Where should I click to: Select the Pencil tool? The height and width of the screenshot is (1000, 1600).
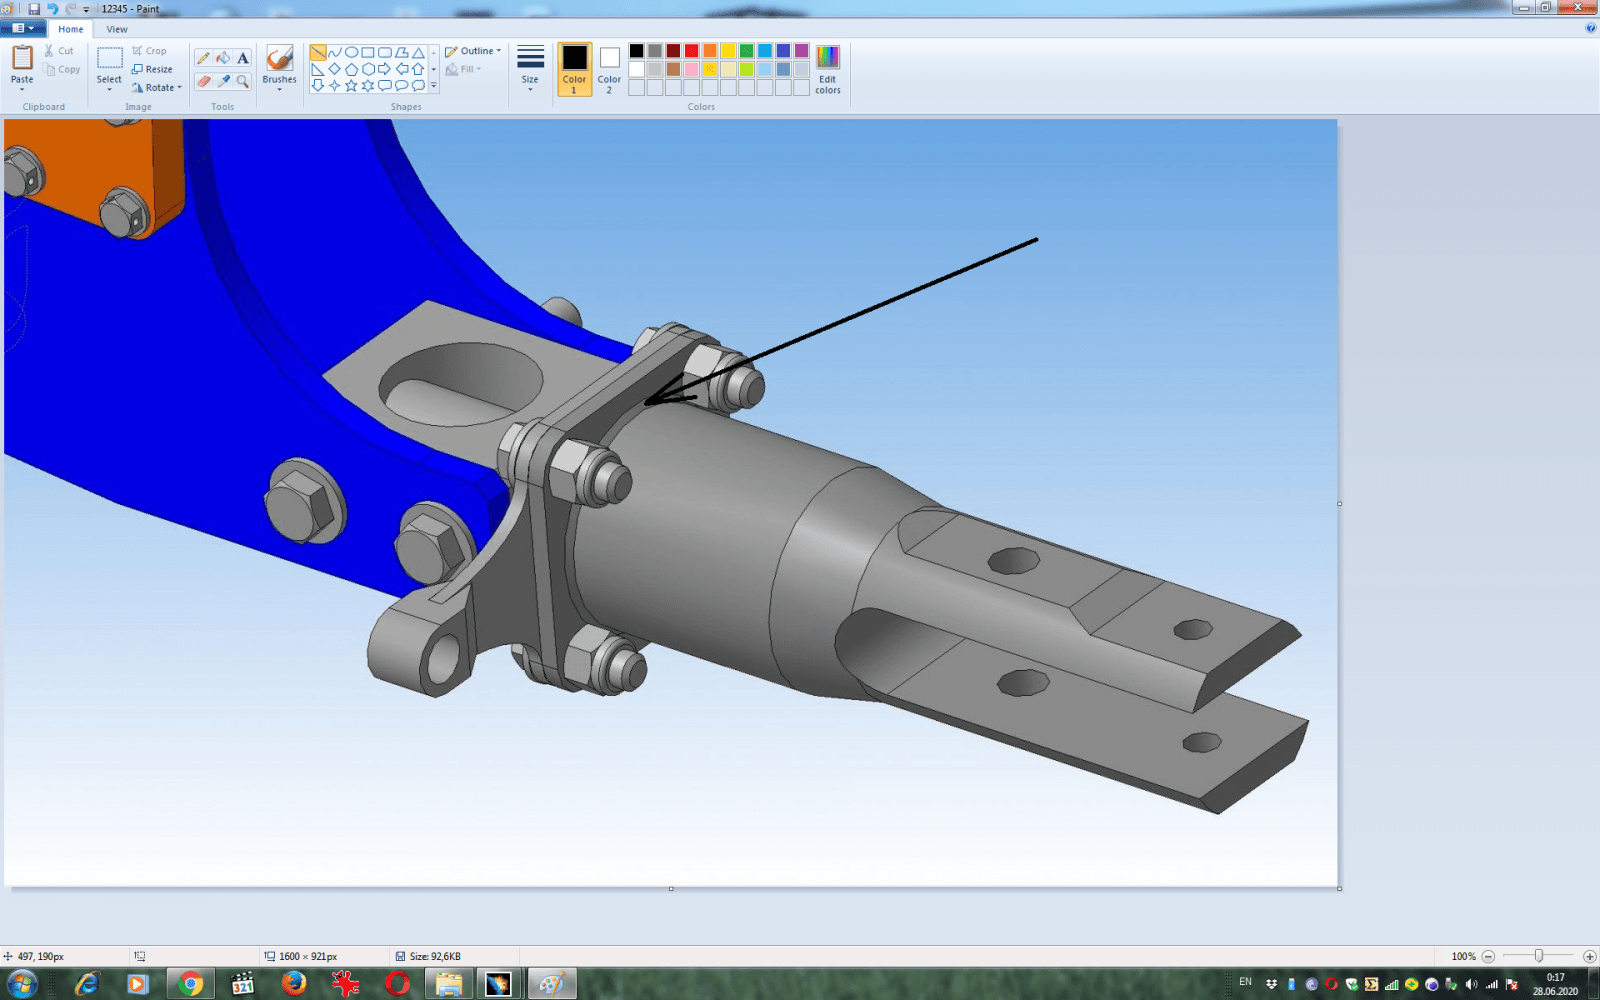coord(204,58)
